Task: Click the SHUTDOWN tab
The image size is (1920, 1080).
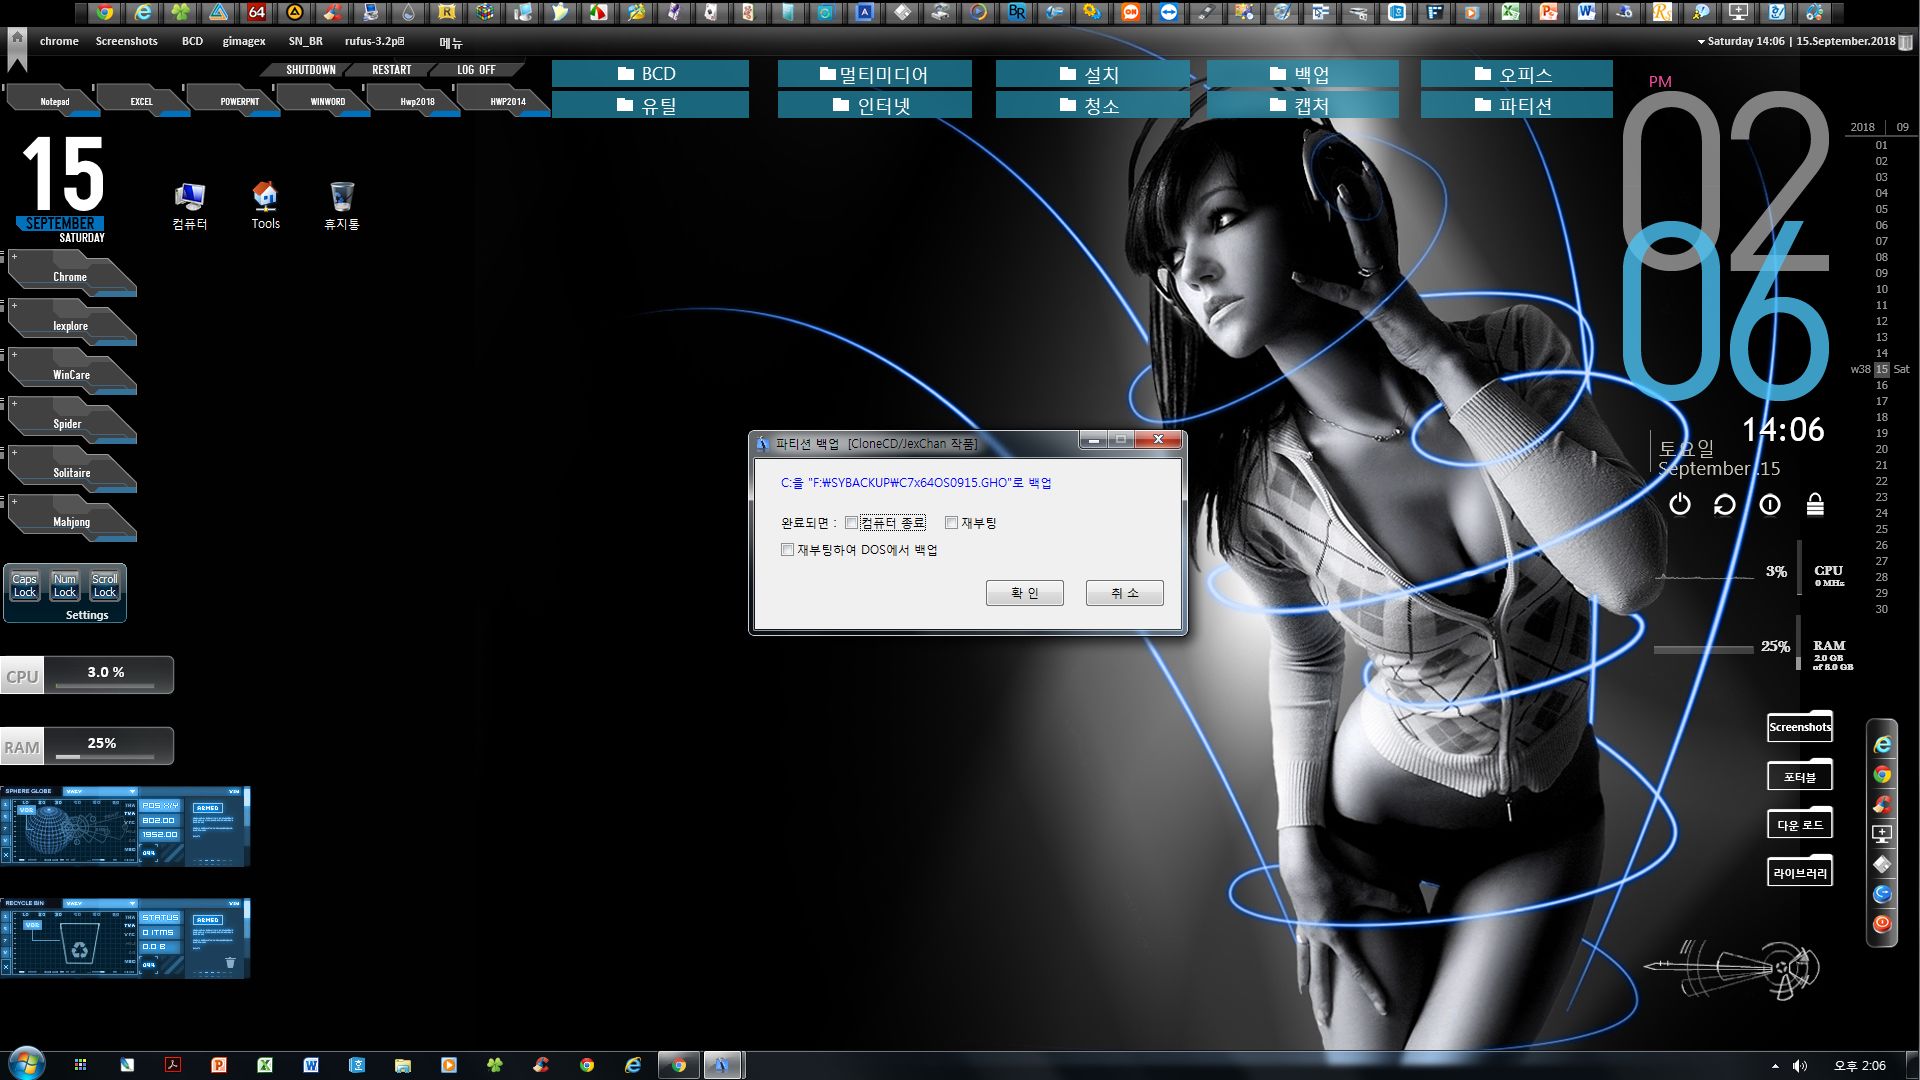Action: (310, 70)
